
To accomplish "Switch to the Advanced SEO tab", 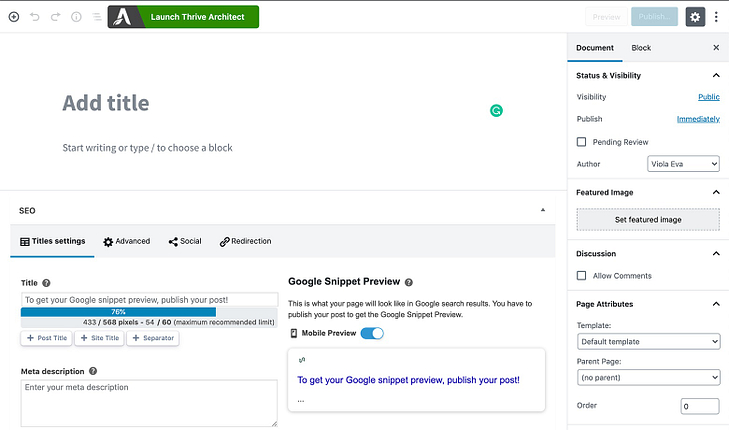I will pyautogui.click(x=126, y=241).
